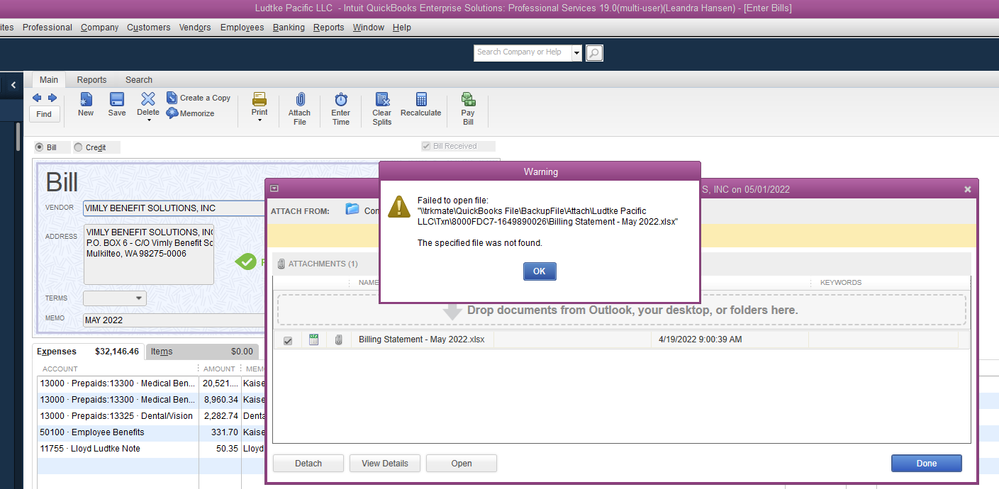The height and width of the screenshot is (489, 999).
Task: Expand the Terms dropdown
Action: pyautogui.click(x=139, y=298)
